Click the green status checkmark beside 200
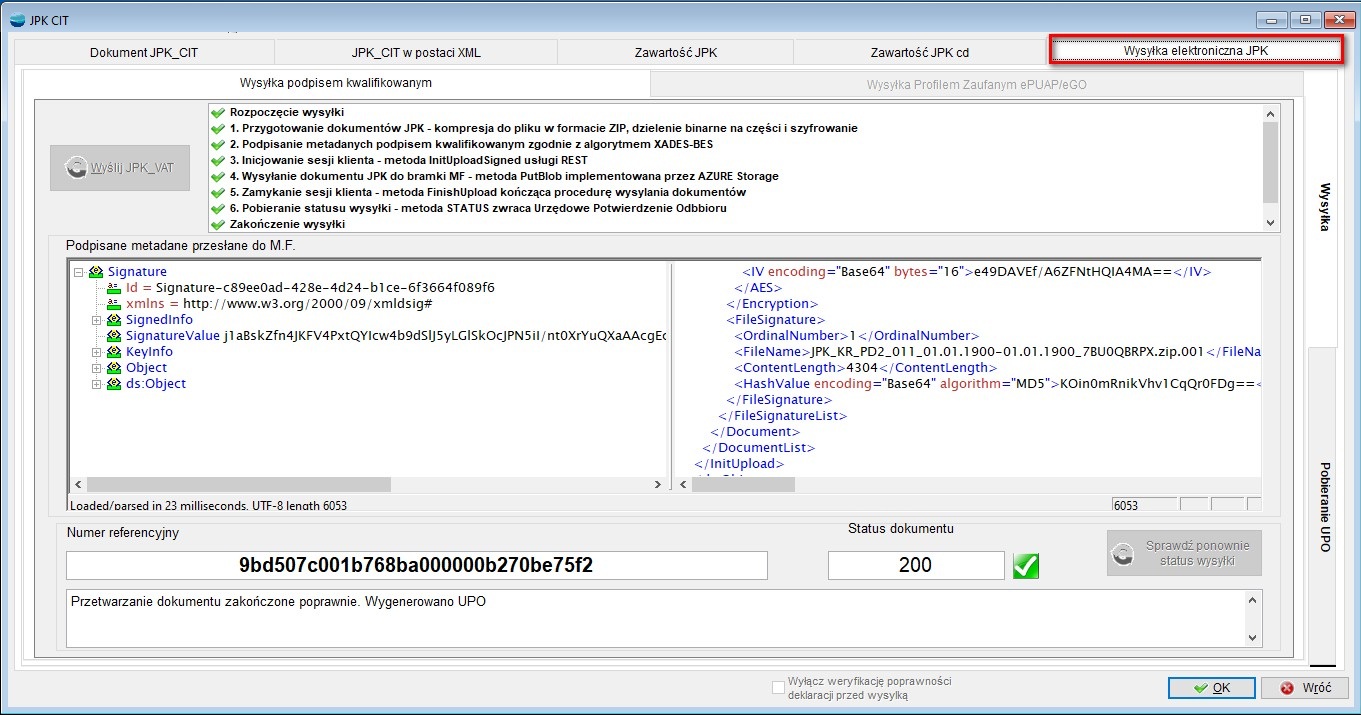This screenshot has width=1361, height=715. point(1025,566)
